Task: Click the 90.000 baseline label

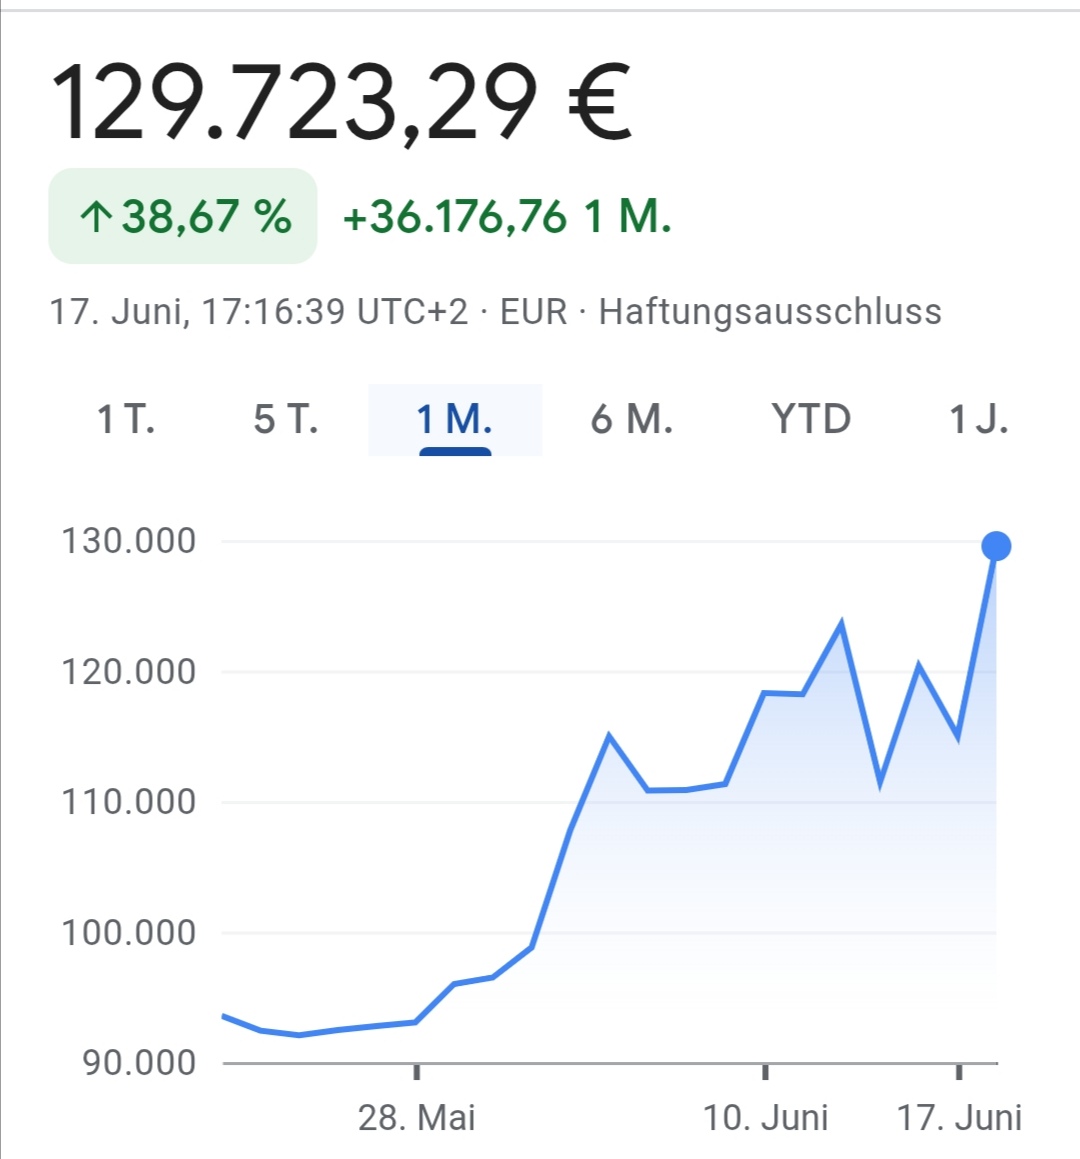Action: click(139, 1063)
